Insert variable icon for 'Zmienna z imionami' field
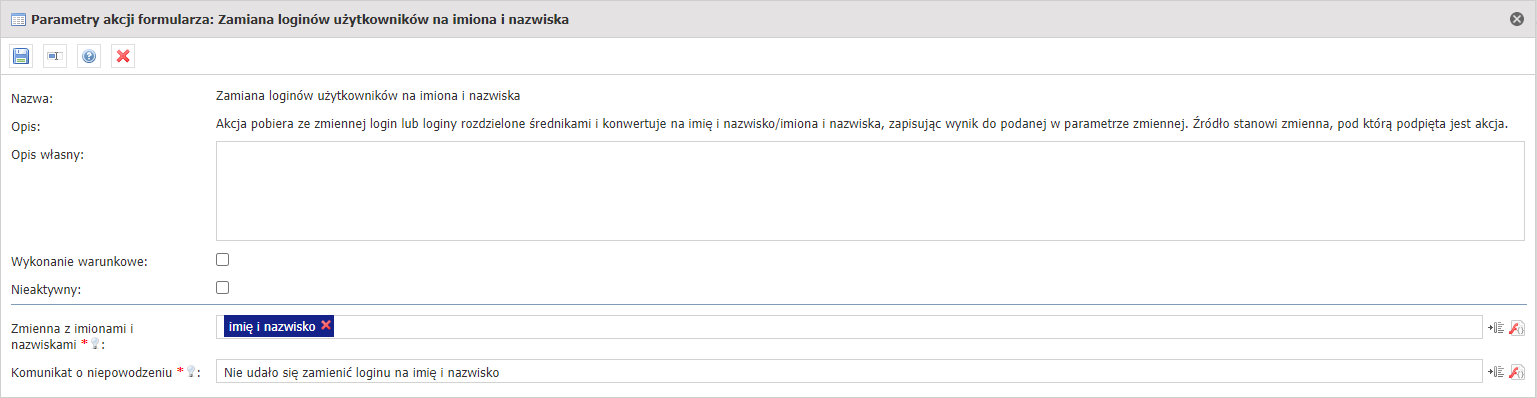Viewport: 1537px width, 398px height. (1497, 327)
